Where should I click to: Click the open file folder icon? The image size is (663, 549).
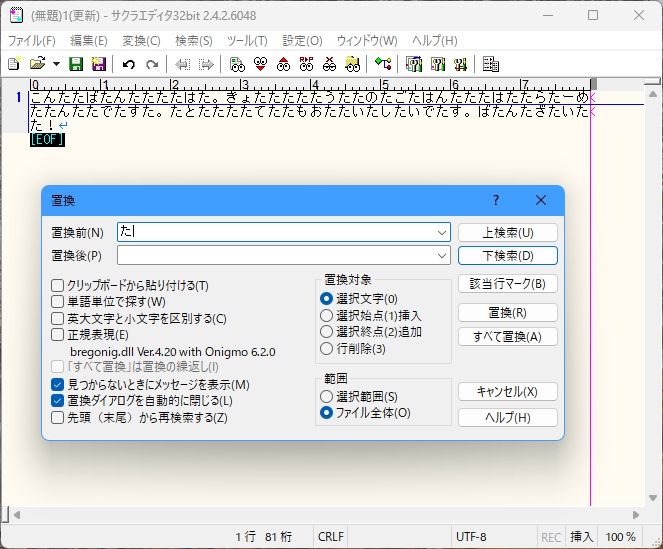click(x=38, y=64)
